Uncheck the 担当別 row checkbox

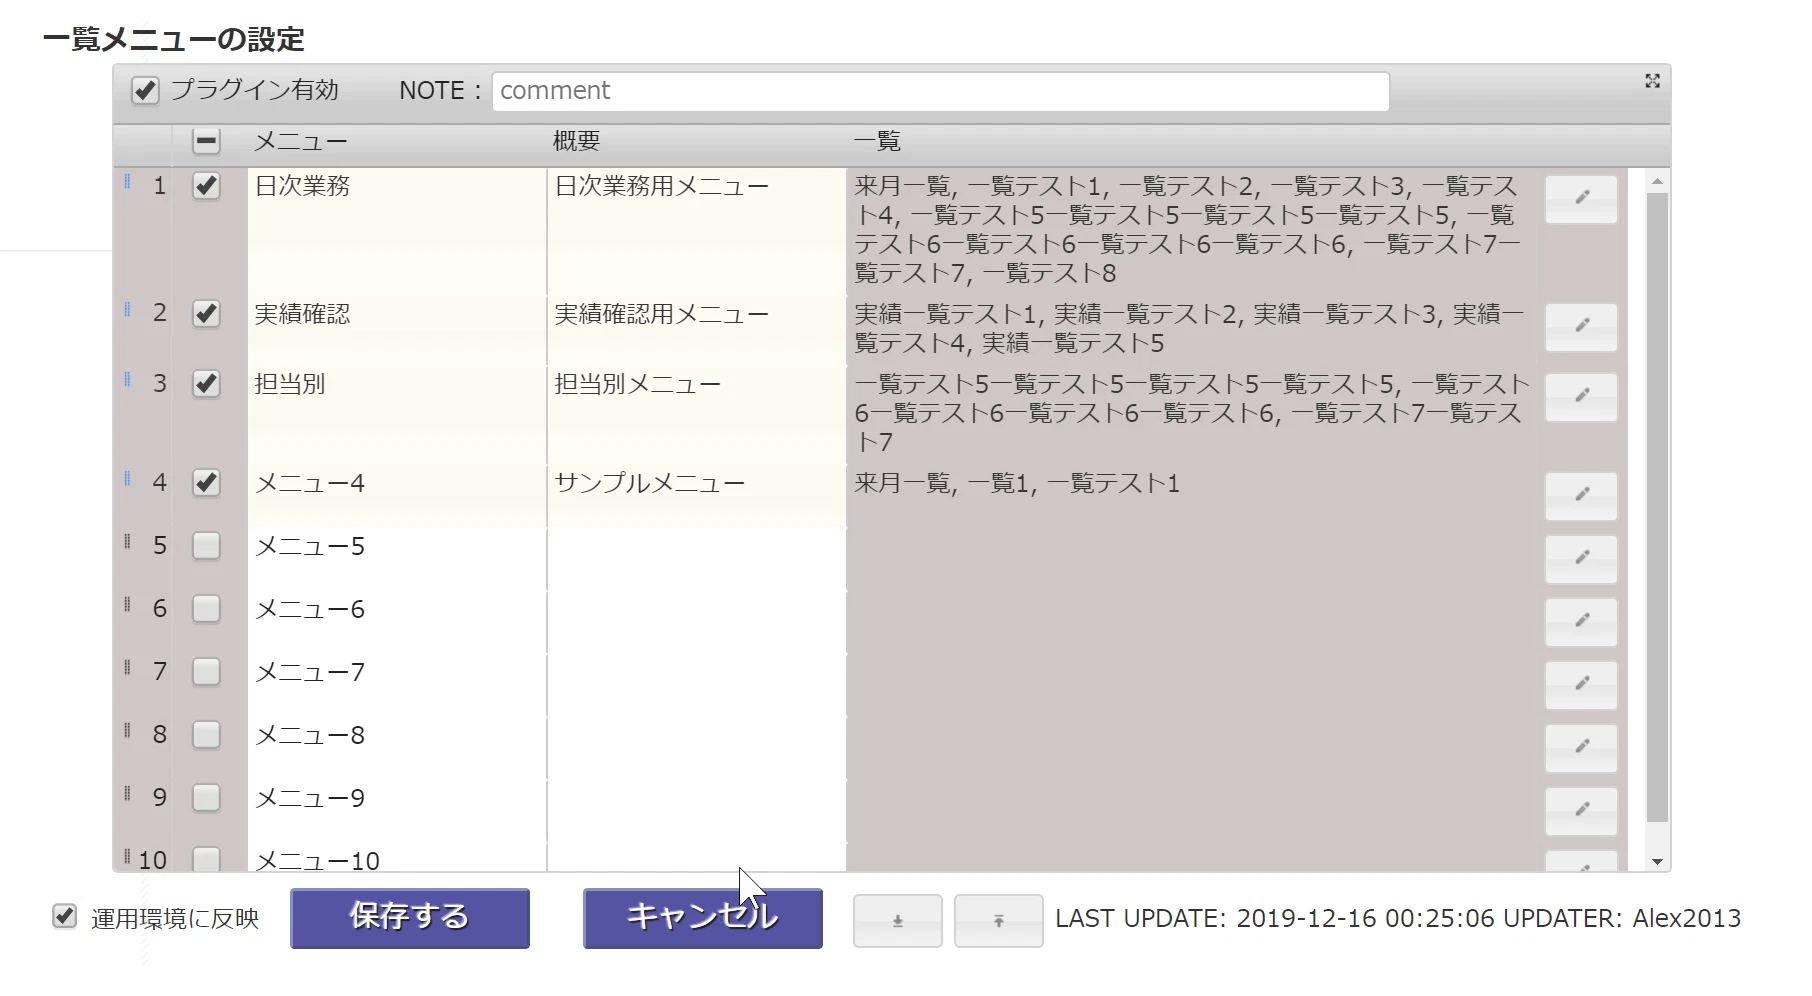(206, 384)
